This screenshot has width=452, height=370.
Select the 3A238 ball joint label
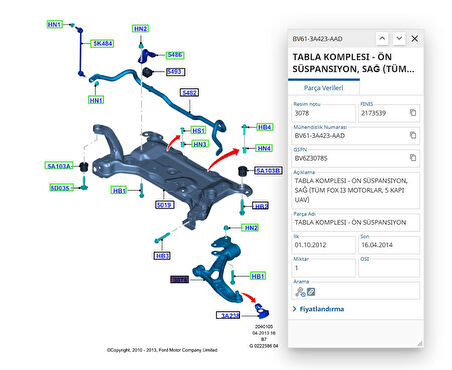click(229, 315)
